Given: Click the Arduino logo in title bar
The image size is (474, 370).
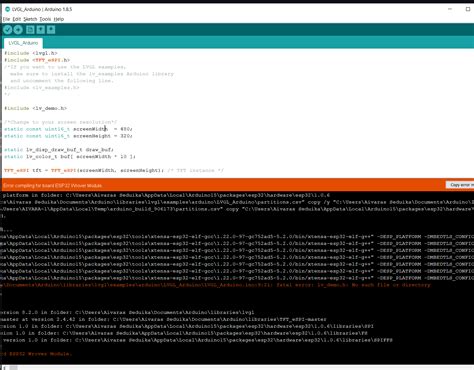Looking at the screenshot, I should (7, 9).
